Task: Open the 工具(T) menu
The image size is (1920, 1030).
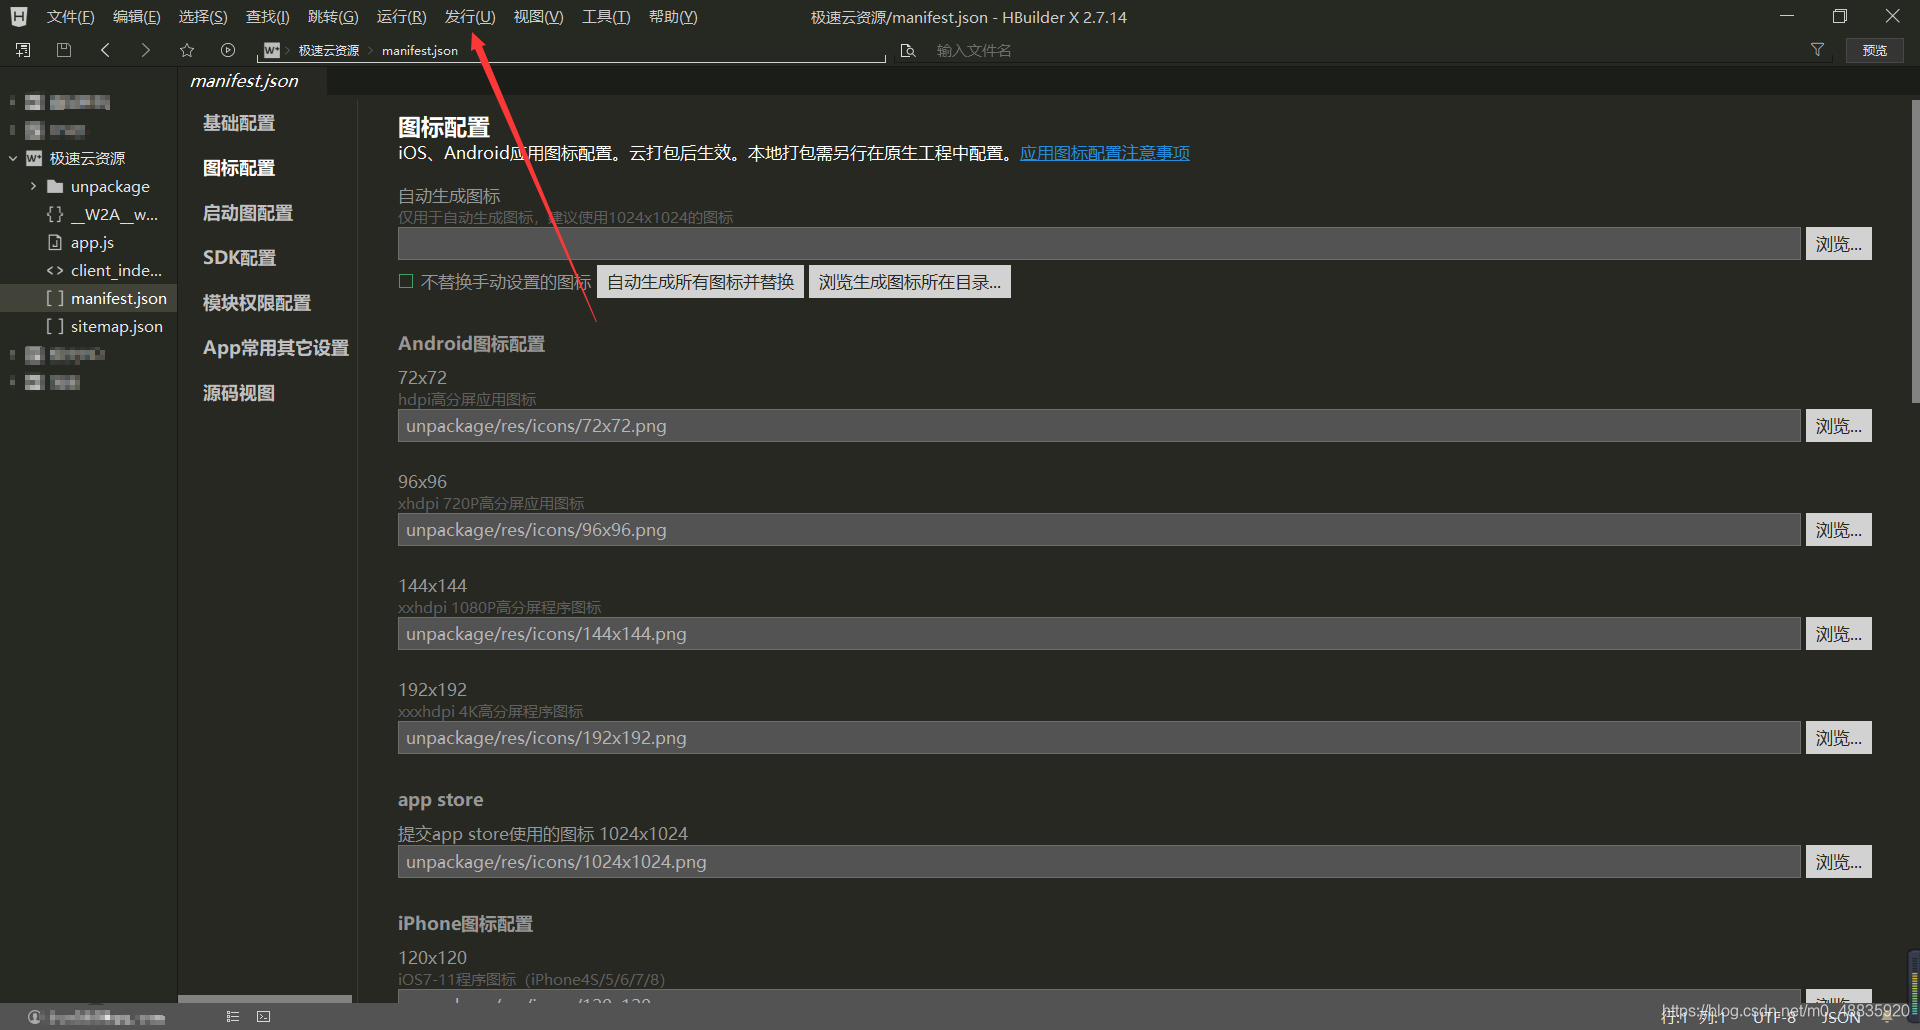Action: tap(606, 17)
